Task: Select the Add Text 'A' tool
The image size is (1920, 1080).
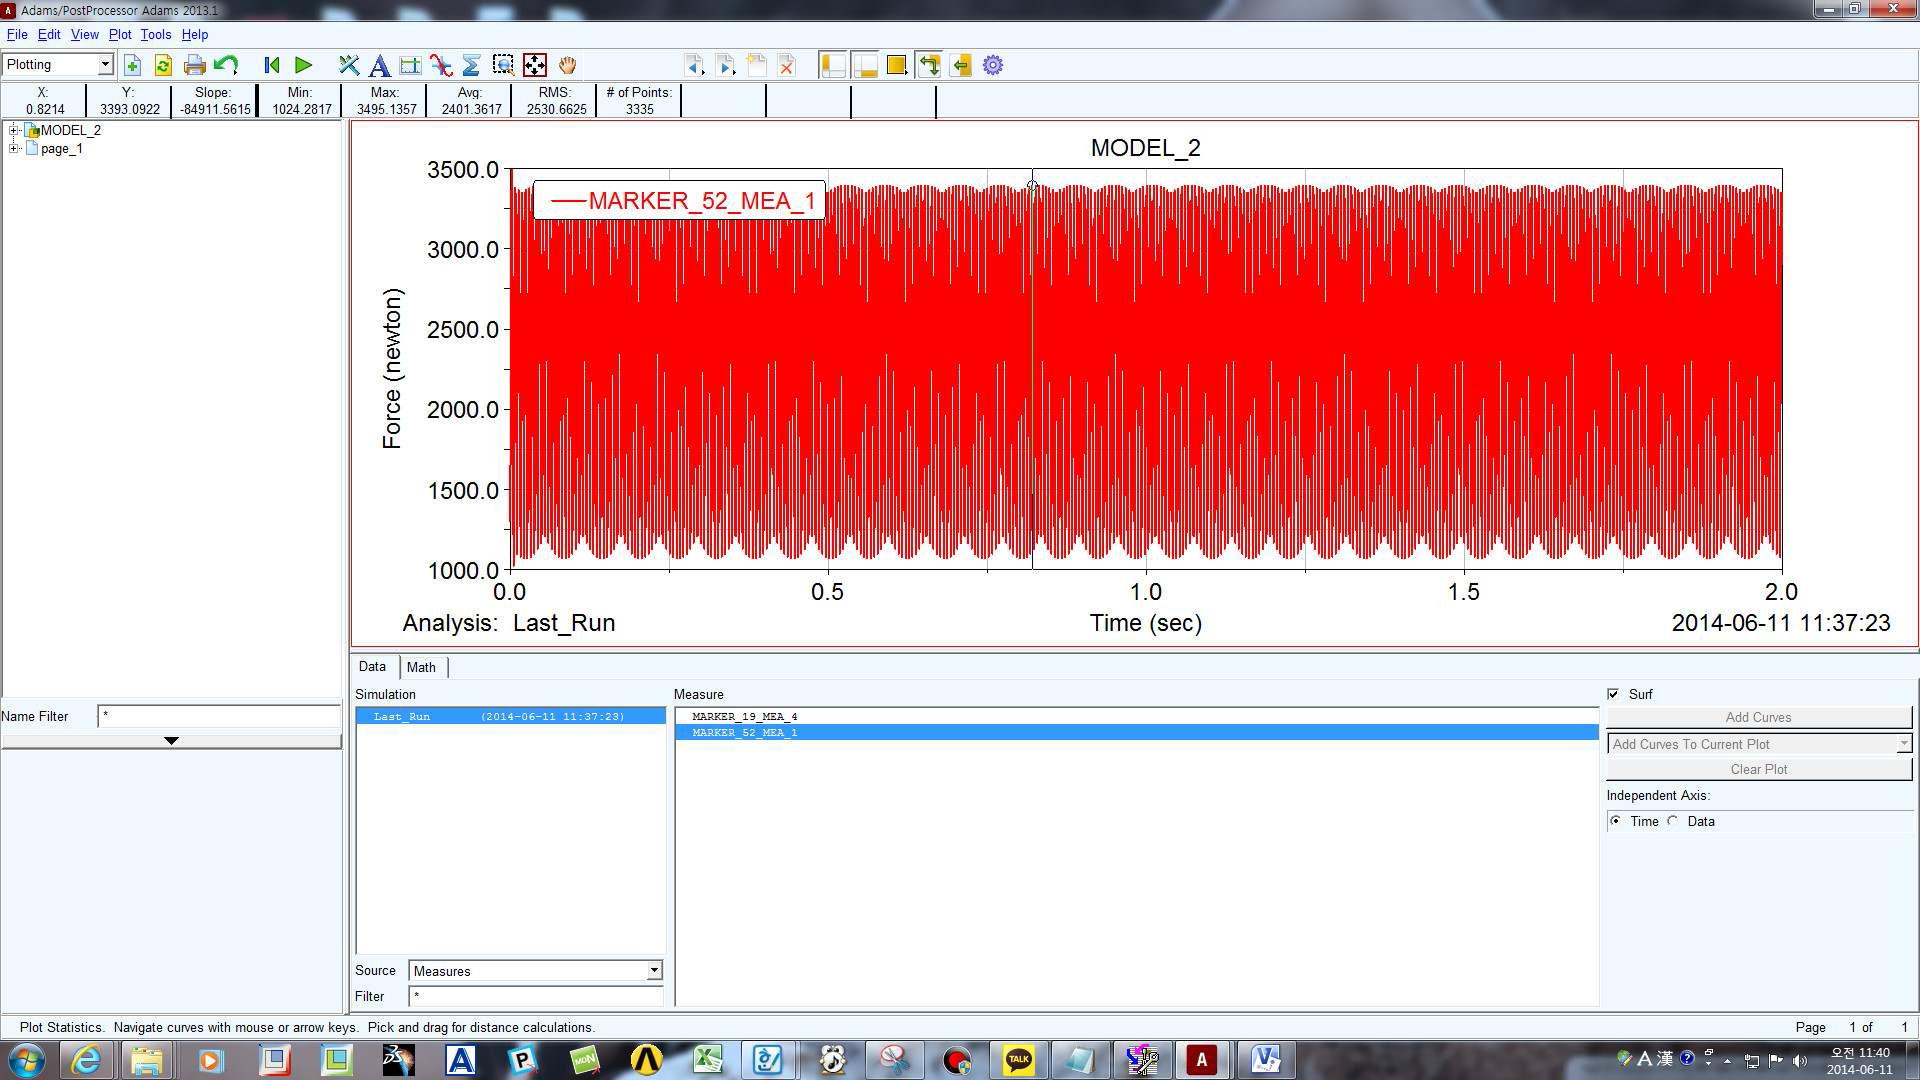Action: click(379, 65)
